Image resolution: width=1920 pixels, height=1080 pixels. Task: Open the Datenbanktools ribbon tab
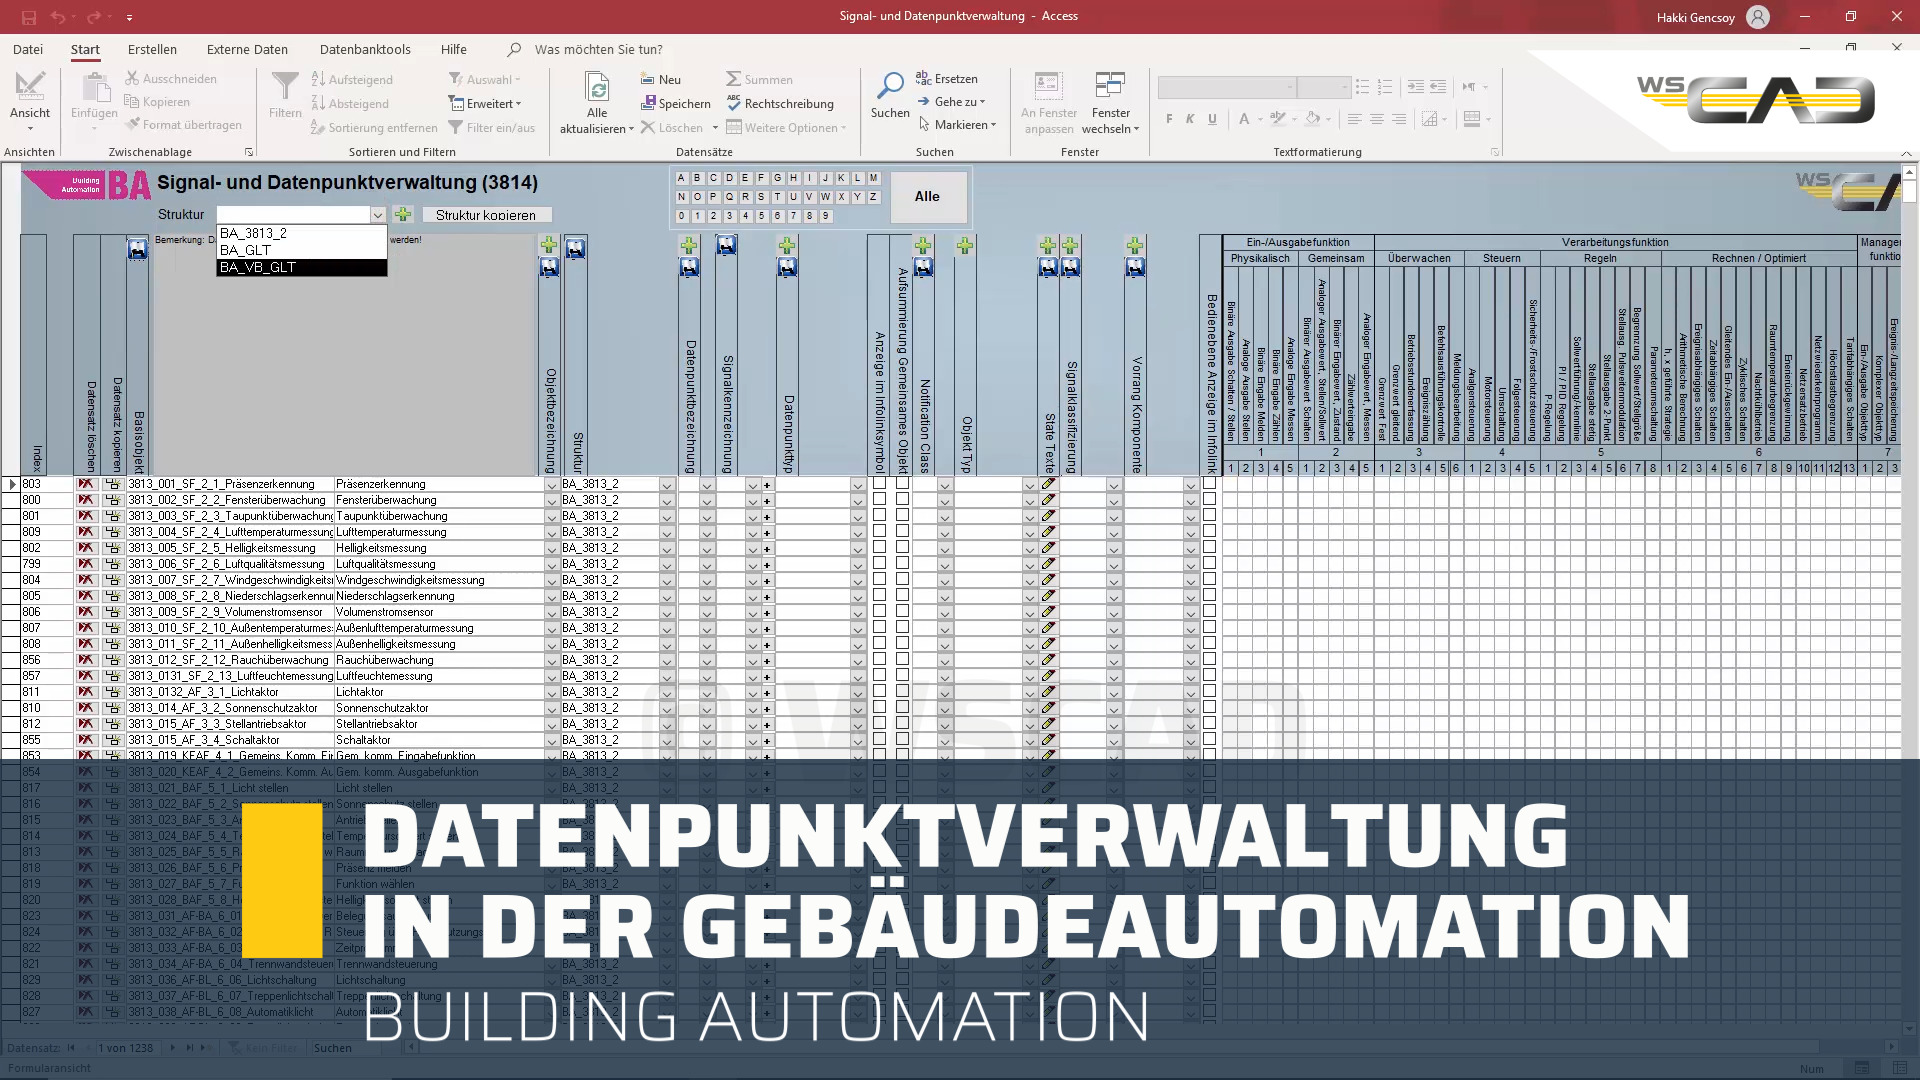[365, 49]
